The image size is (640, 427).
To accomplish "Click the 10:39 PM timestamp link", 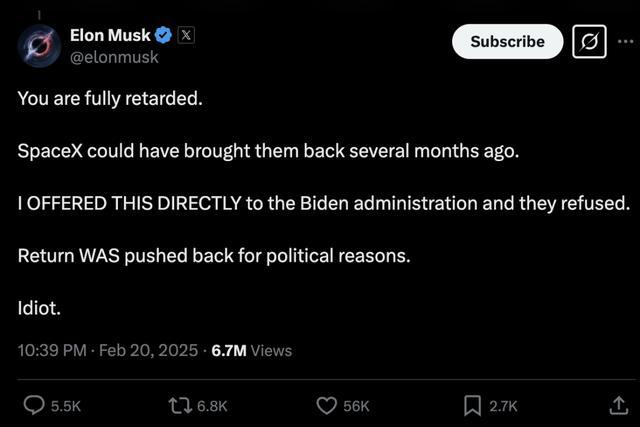I will (52, 351).
